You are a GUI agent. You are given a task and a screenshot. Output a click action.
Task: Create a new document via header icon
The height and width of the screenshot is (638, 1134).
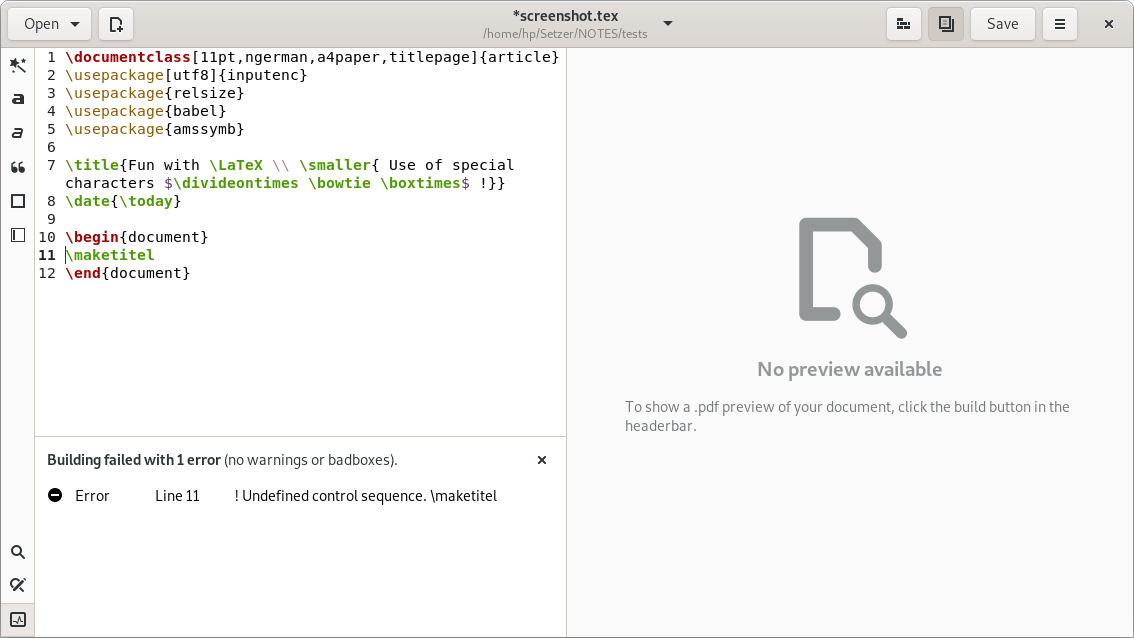click(x=117, y=24)
